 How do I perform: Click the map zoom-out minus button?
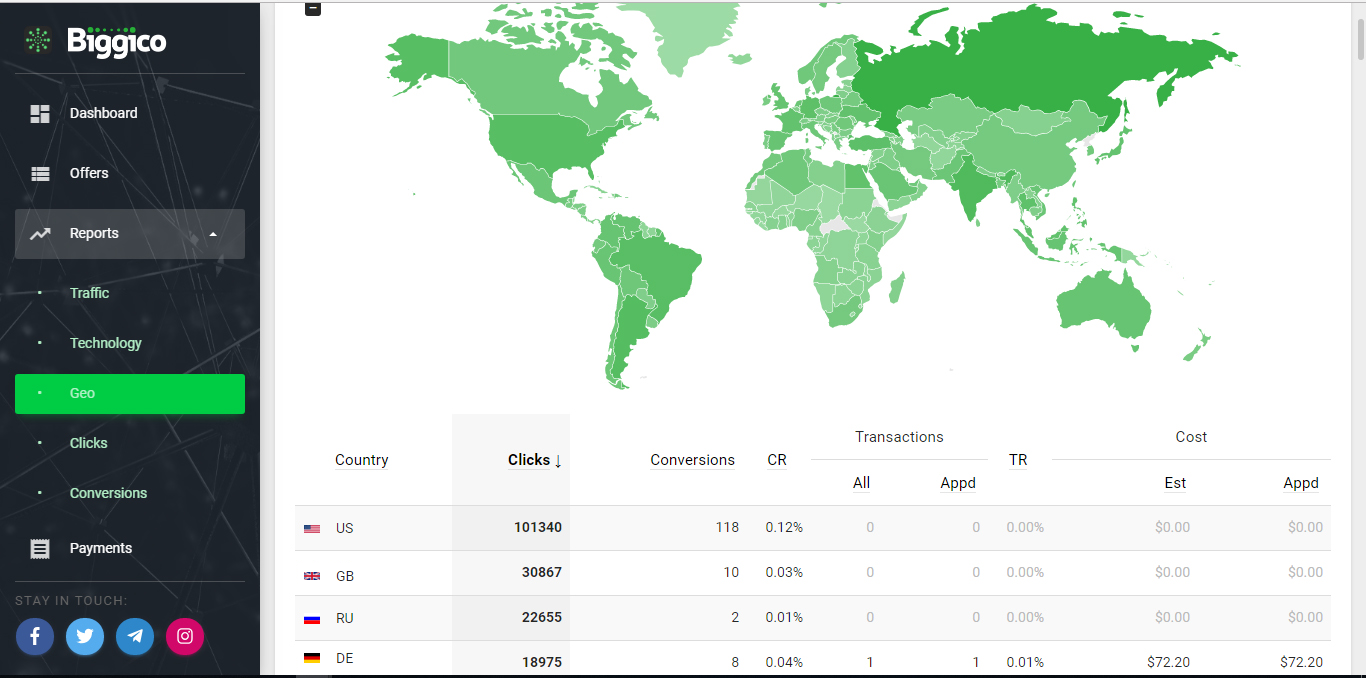click(x=314, y=8)
